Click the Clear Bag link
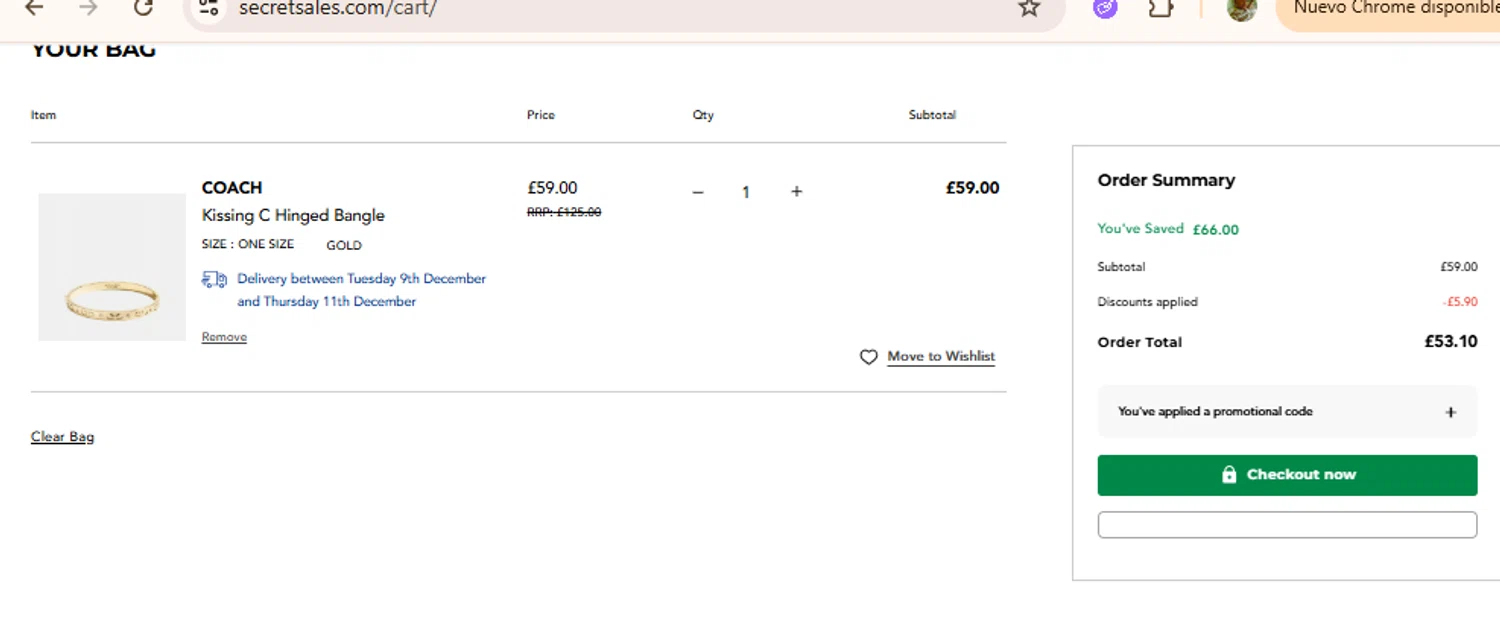The image size is (1500, 626). pos(62,437)
